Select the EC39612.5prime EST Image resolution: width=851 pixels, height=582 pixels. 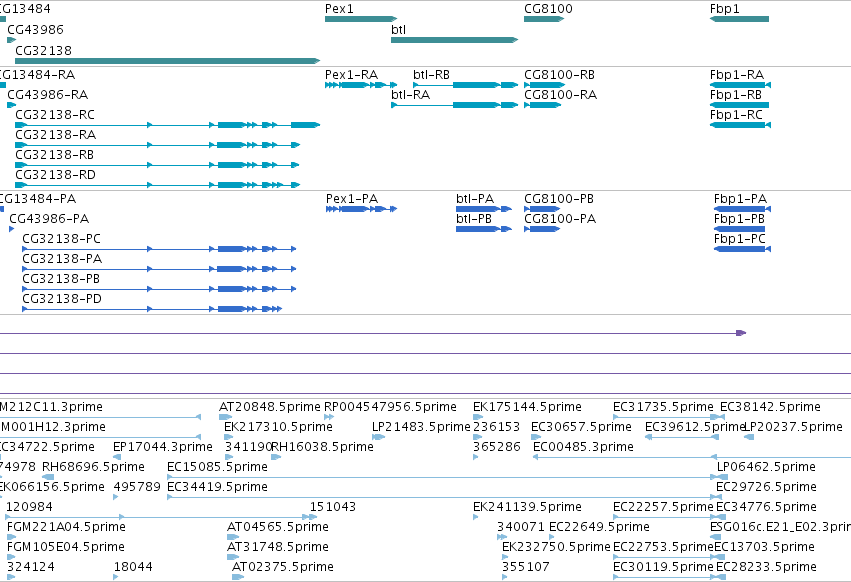[682, 437]
